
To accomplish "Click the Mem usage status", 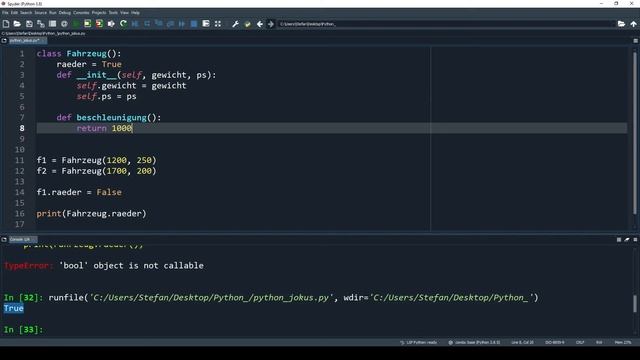I will [623, 342].
